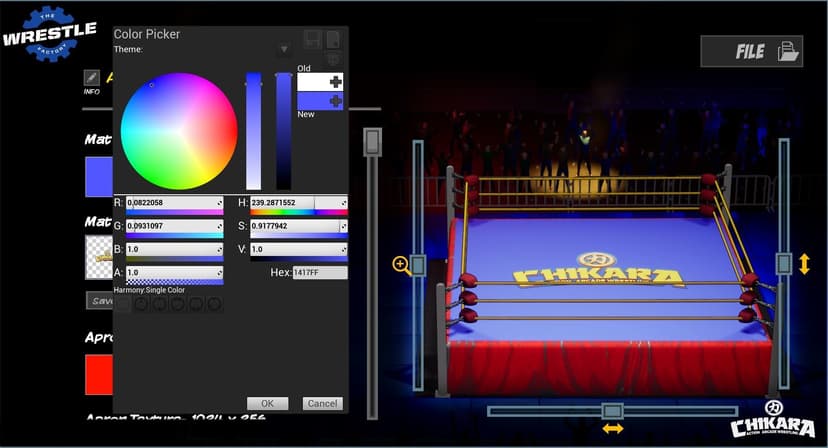Viewport: 828px width, 448px height.
Task: Confirm color with OK button
Action: [267, 404]
